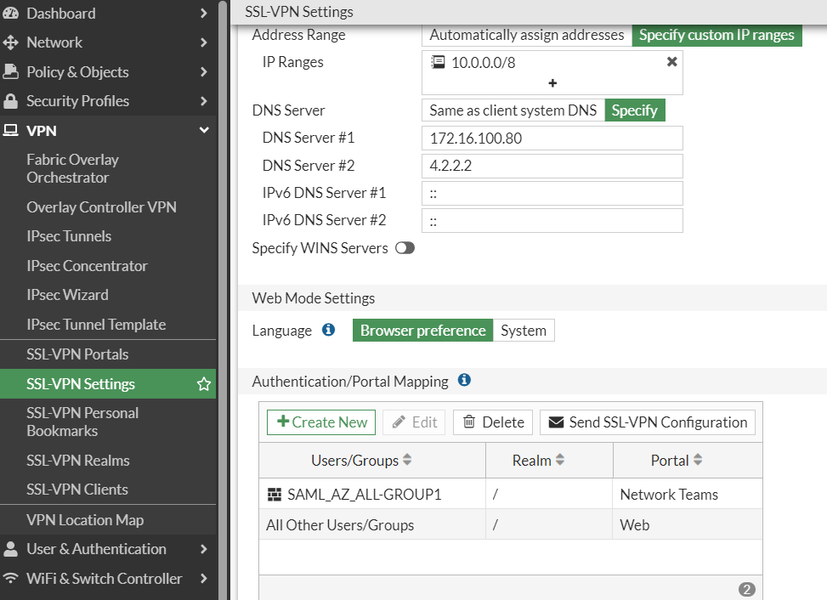Click the DNS Server #1 input field
The image size is (827, 600).
click(x=552, y=138)
